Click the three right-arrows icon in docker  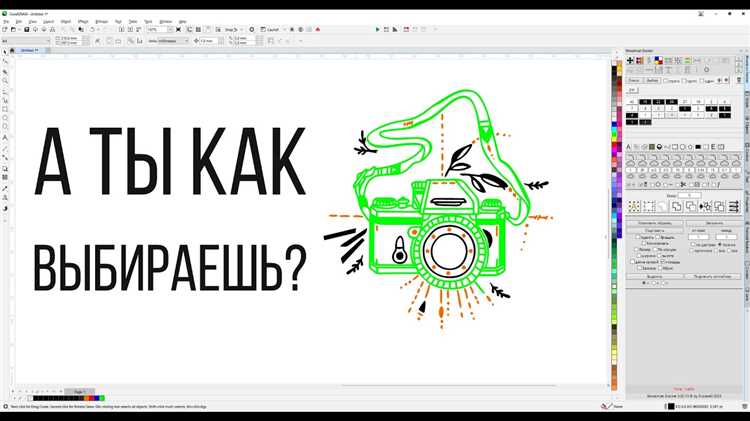click(734, 206)
